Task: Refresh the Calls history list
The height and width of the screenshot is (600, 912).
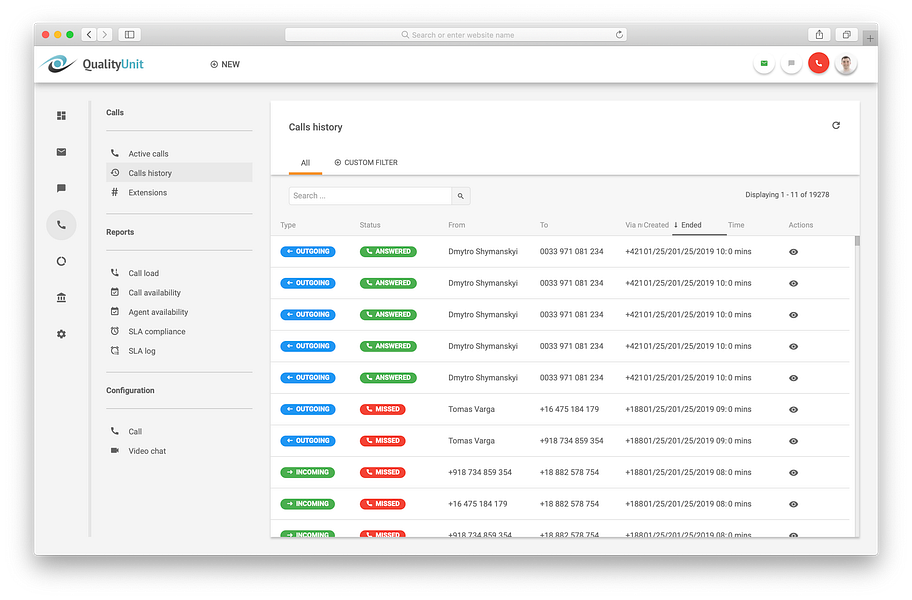Action: (836, 125)
